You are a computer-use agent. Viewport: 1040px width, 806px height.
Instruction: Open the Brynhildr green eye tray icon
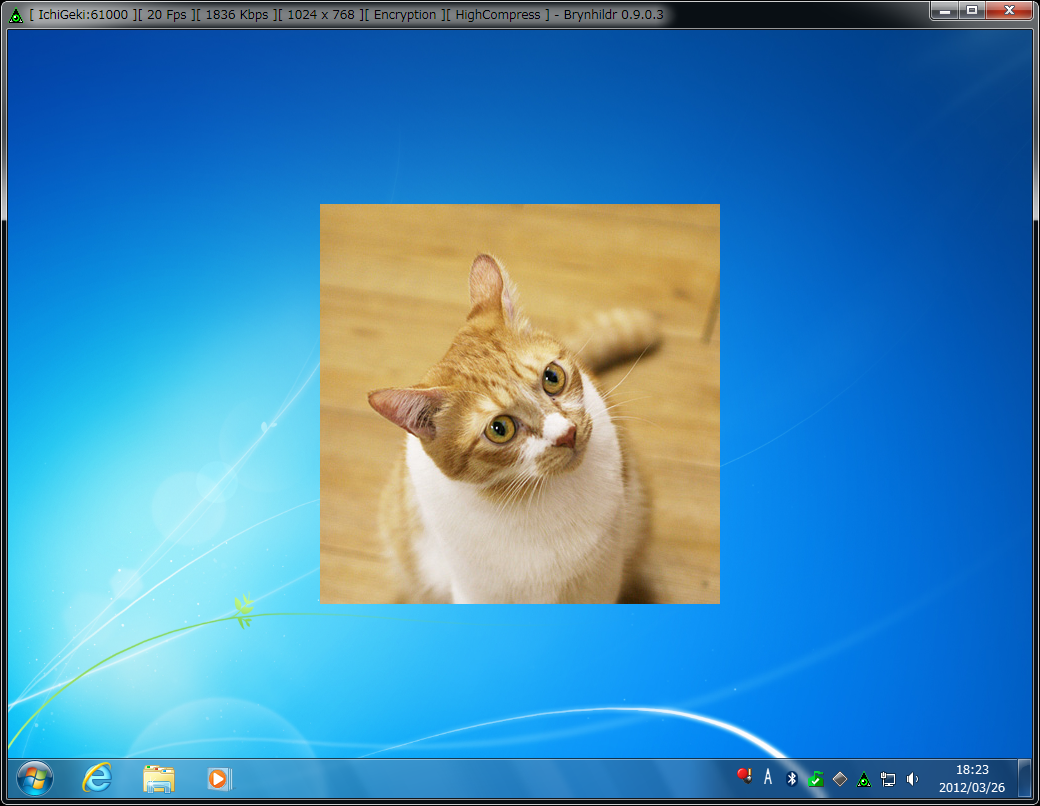pos(863,778)
